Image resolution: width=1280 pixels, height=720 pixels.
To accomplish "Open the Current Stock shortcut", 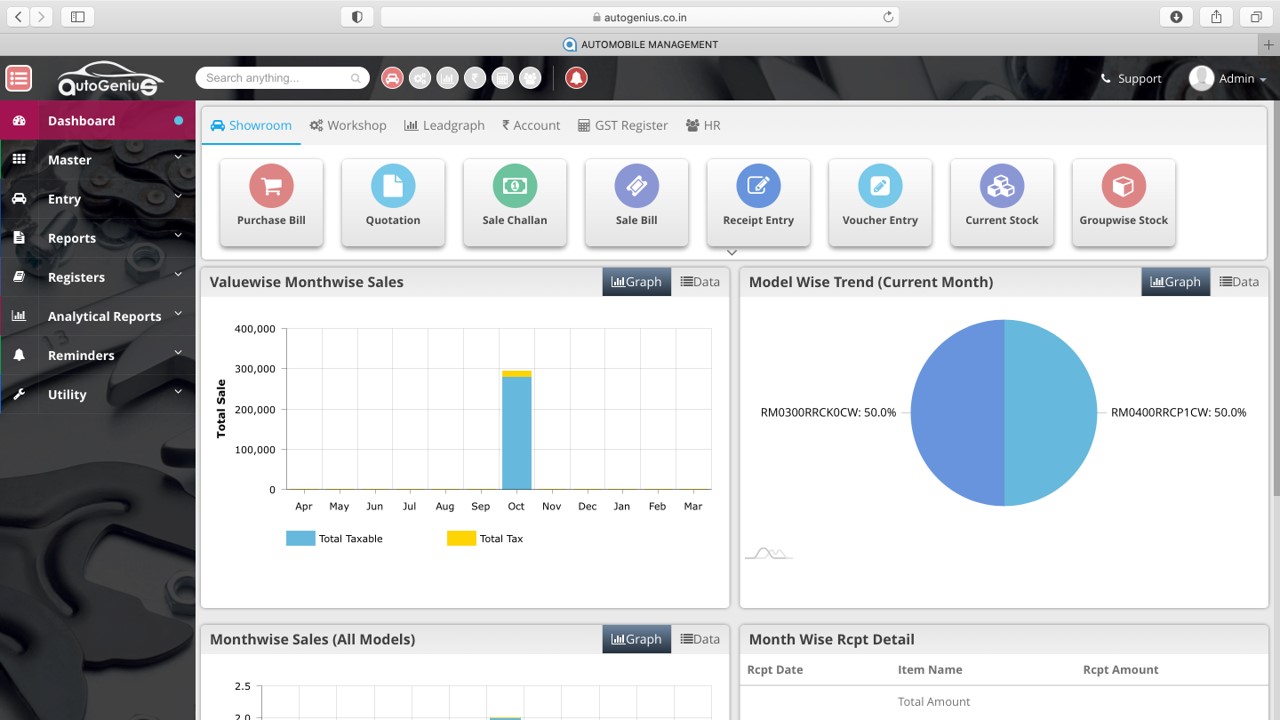I will (x=1001, y=201).
